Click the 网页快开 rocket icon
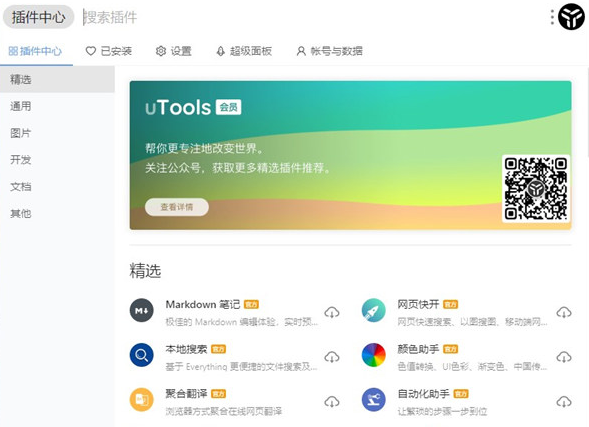The image size is (589, 427). (374, 311)
